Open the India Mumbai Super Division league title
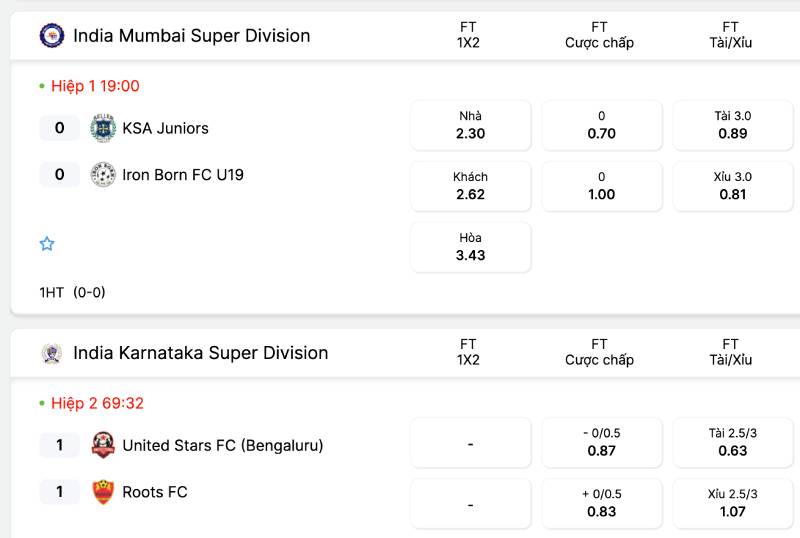800x538 pixels. coord(191,36)
